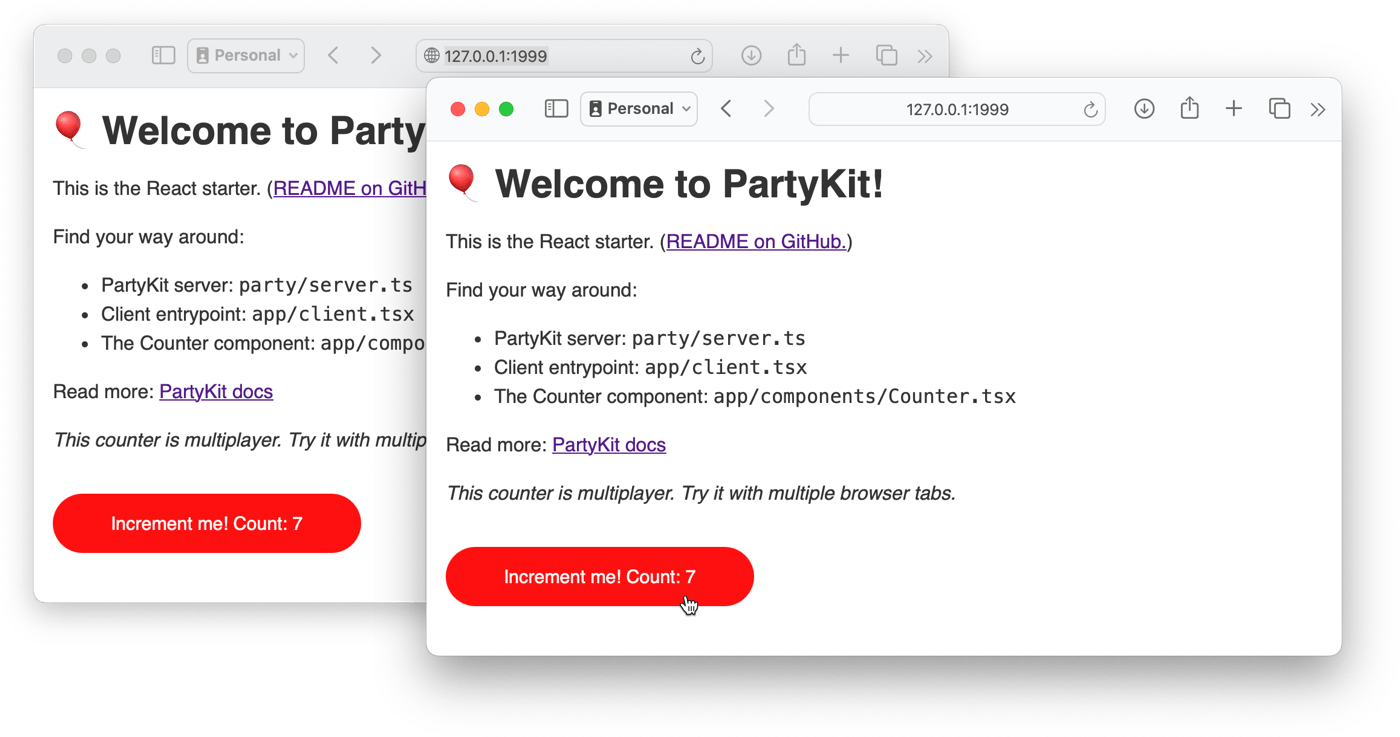The width and height of the screenshot is (1400, 737).
Task: Expand toolbar overflow chevrons in back window
Action: [x=925, y=57]
